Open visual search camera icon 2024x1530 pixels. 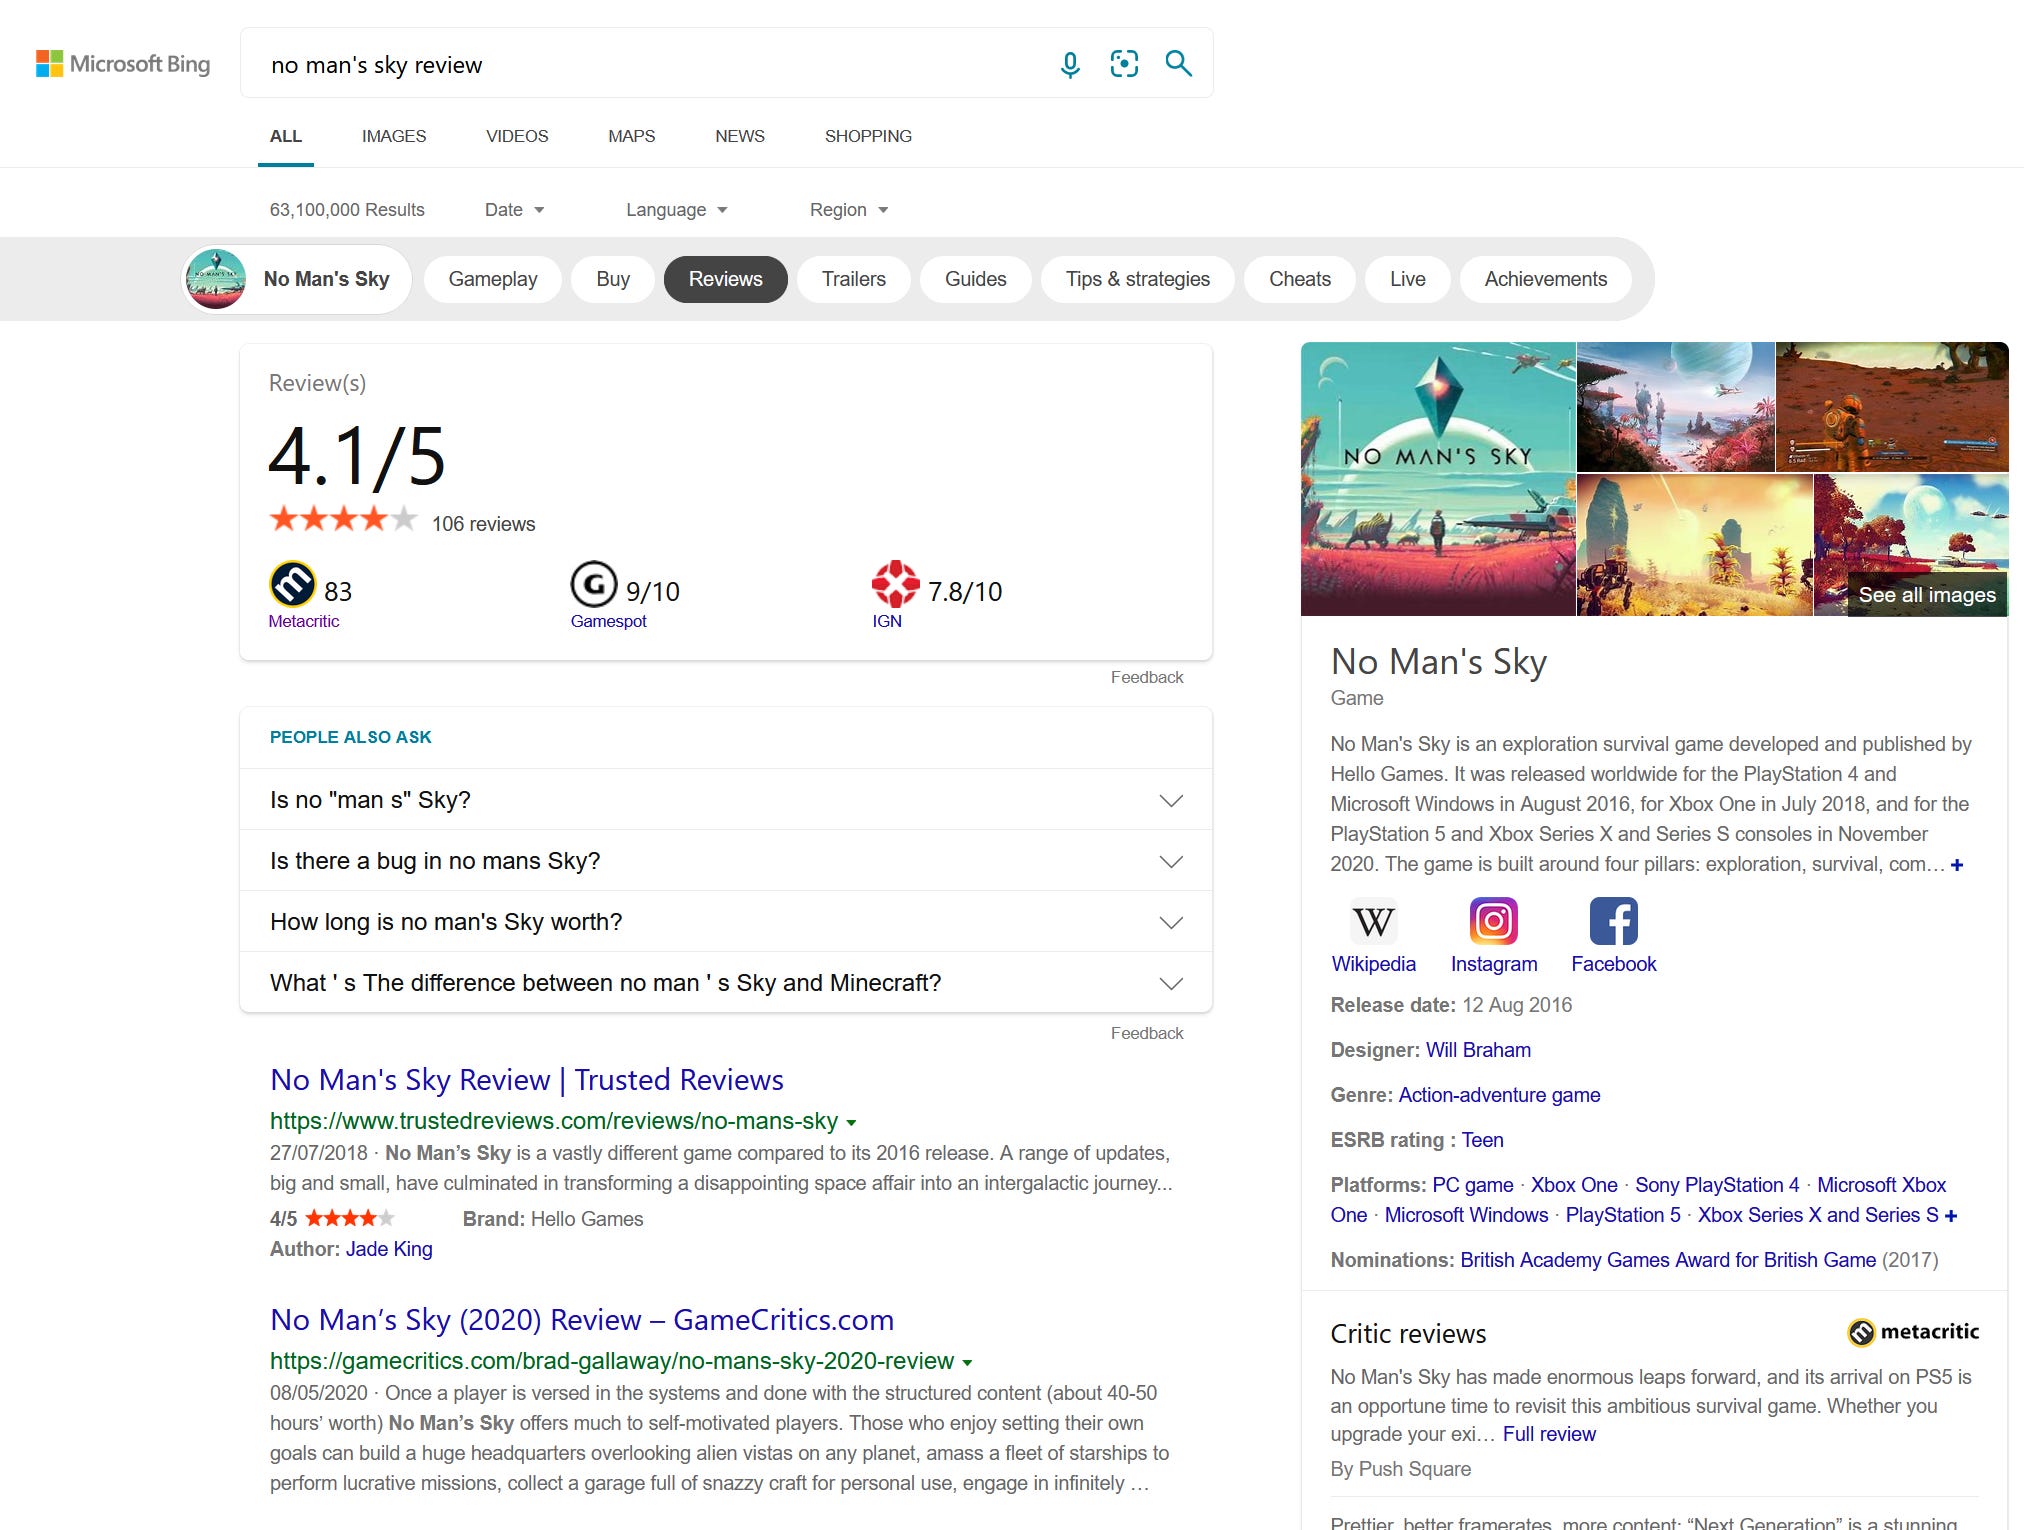click(1124, 65)
